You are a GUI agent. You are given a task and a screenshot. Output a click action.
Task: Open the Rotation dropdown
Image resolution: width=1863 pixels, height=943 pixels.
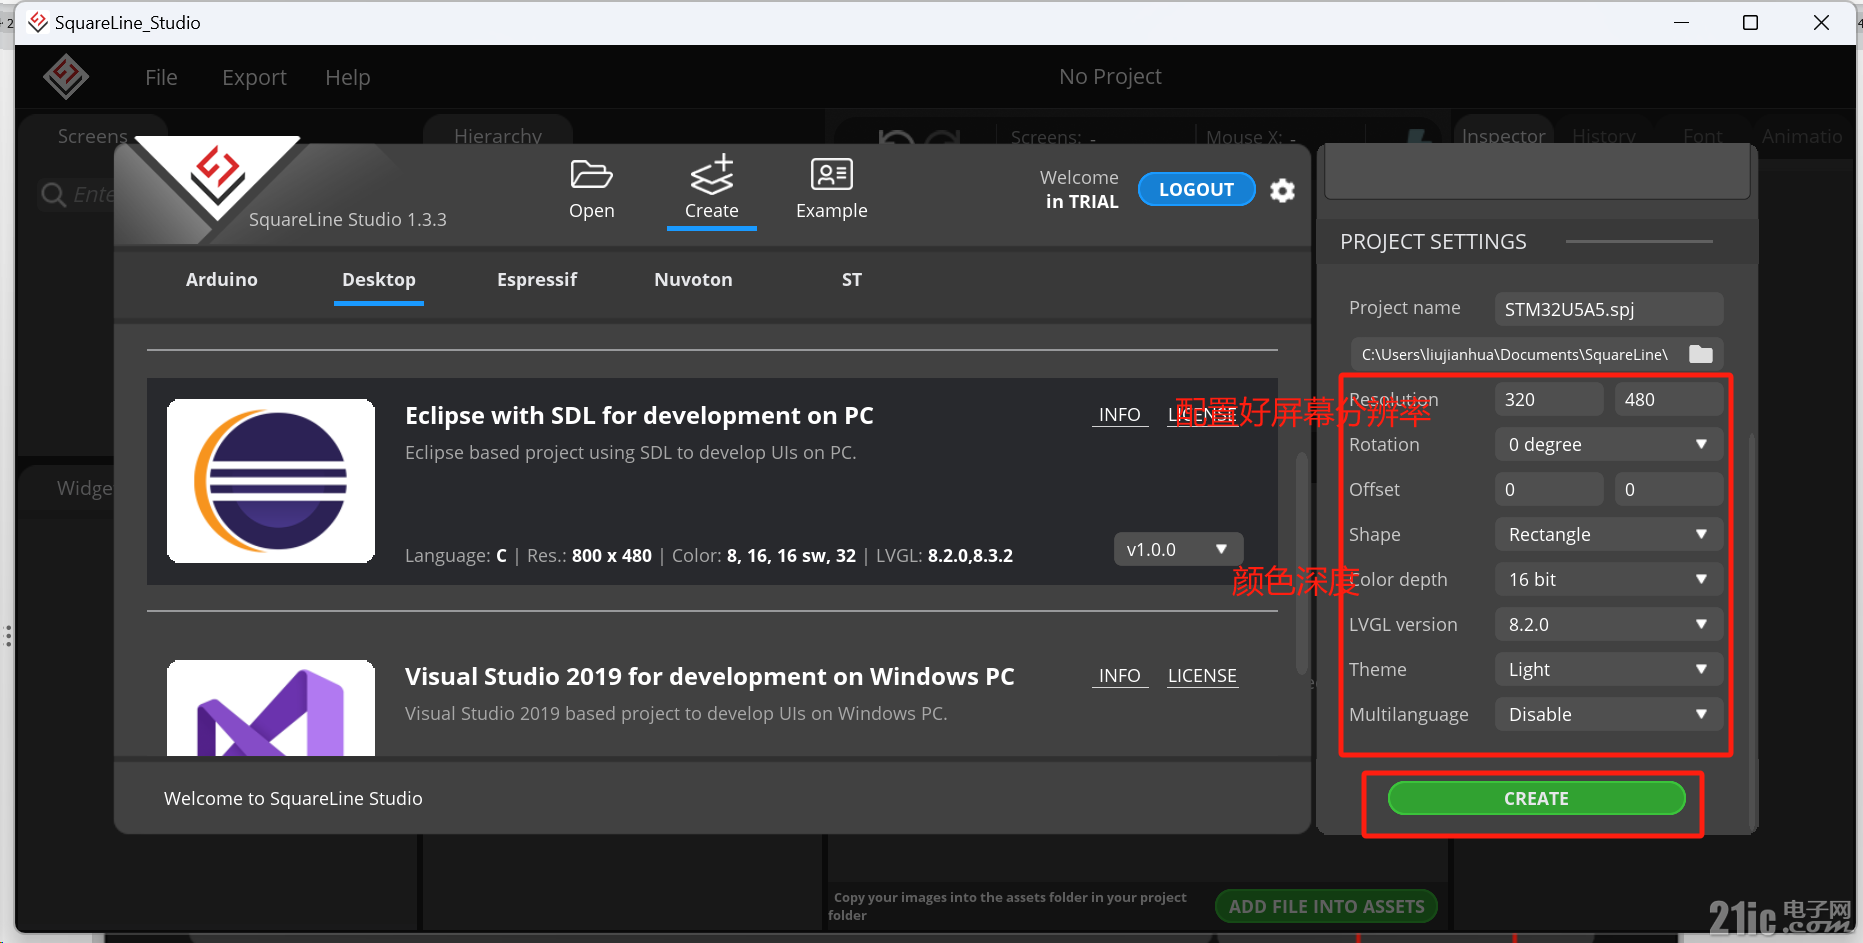[1608, 444]
